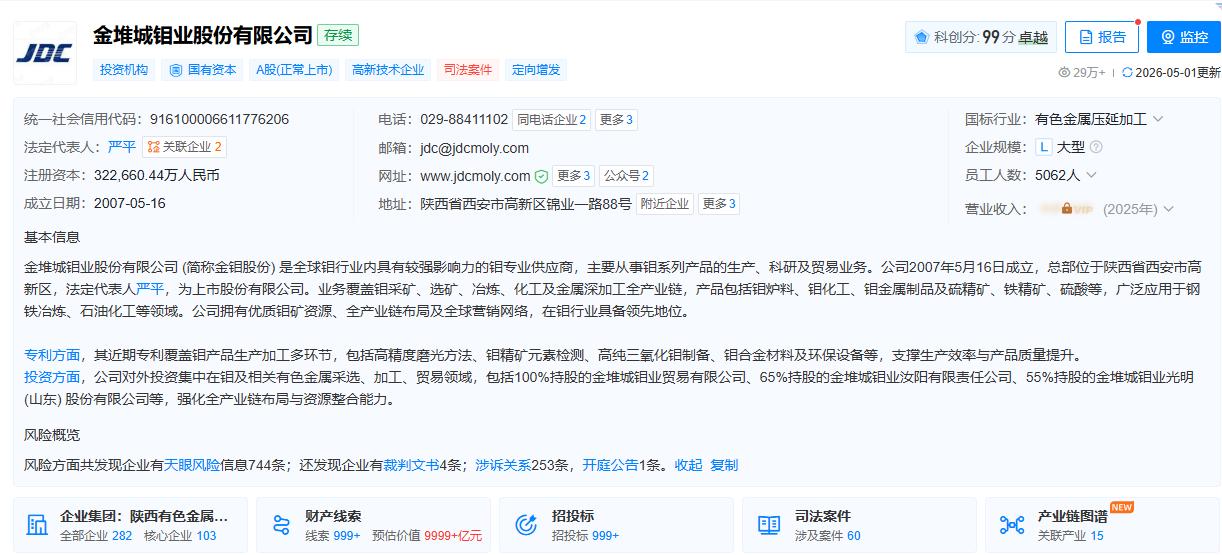This screenshot has height=555, width=1222.
Task: Open the 司法案件 card
Action: [859, 525]
